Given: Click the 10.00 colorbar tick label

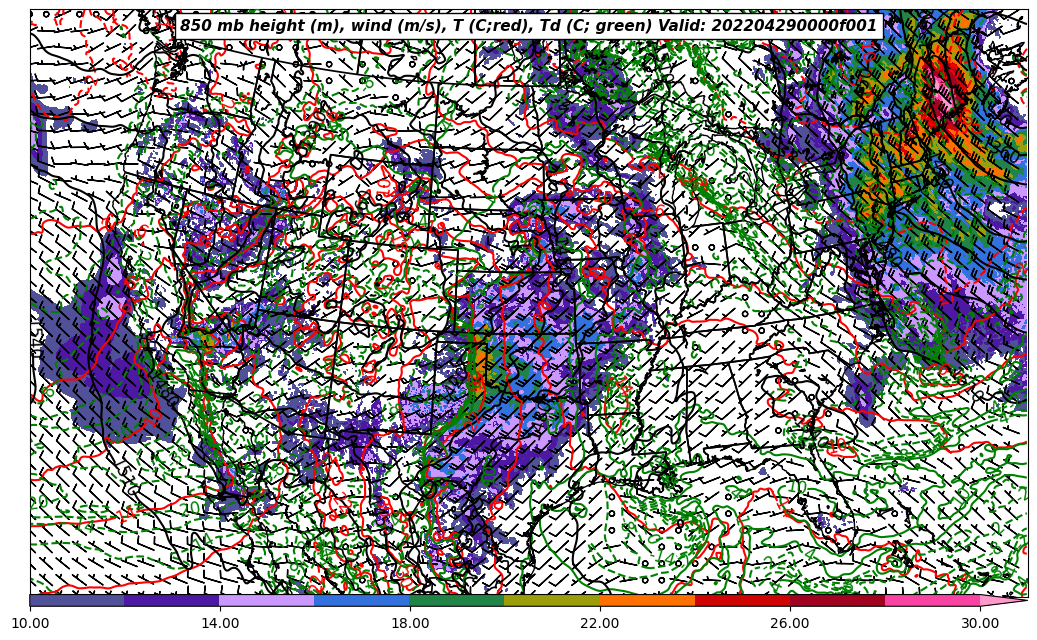Looking at the screenshot, I should pyautogui.click(x=30, y=623).
